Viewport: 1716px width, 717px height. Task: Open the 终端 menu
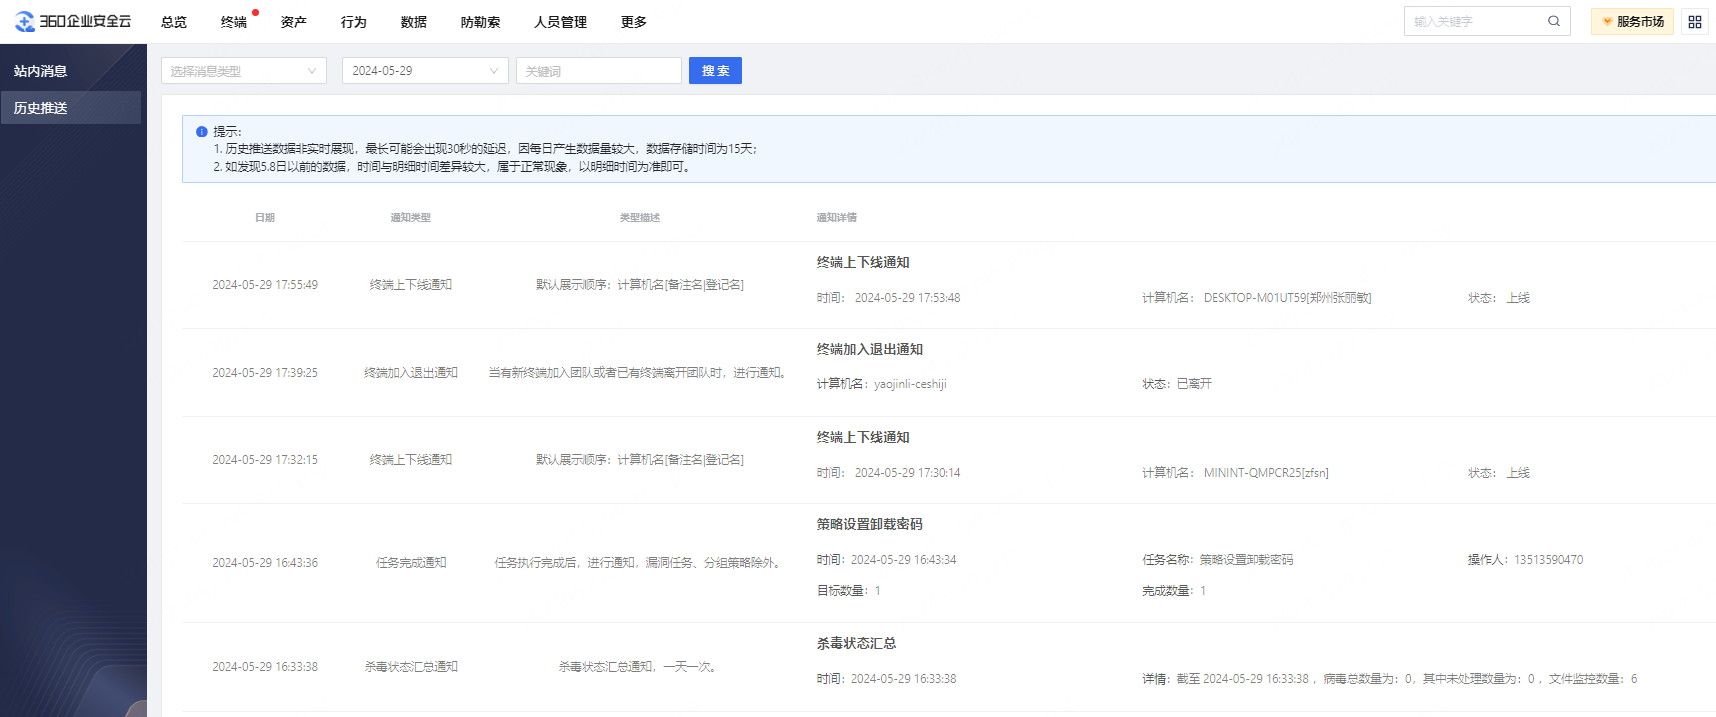coord(234,22)
